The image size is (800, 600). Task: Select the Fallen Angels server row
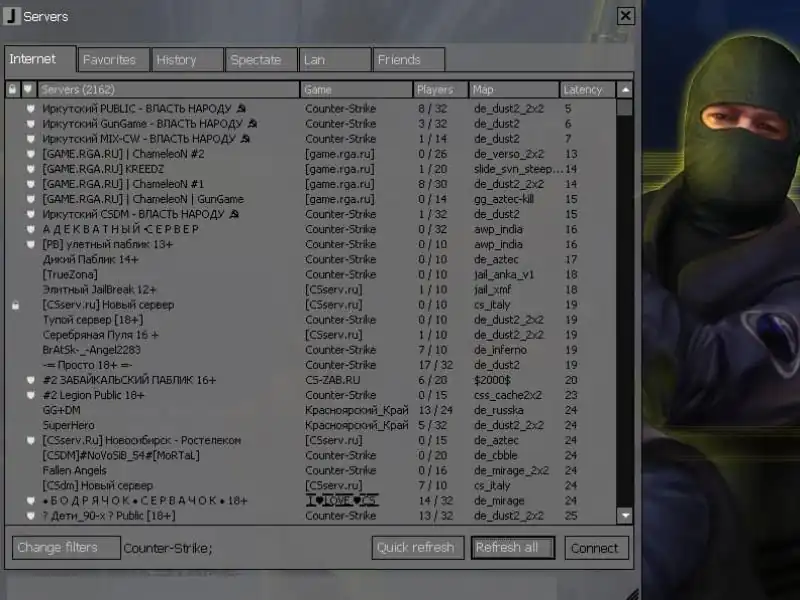click(310, 470)
